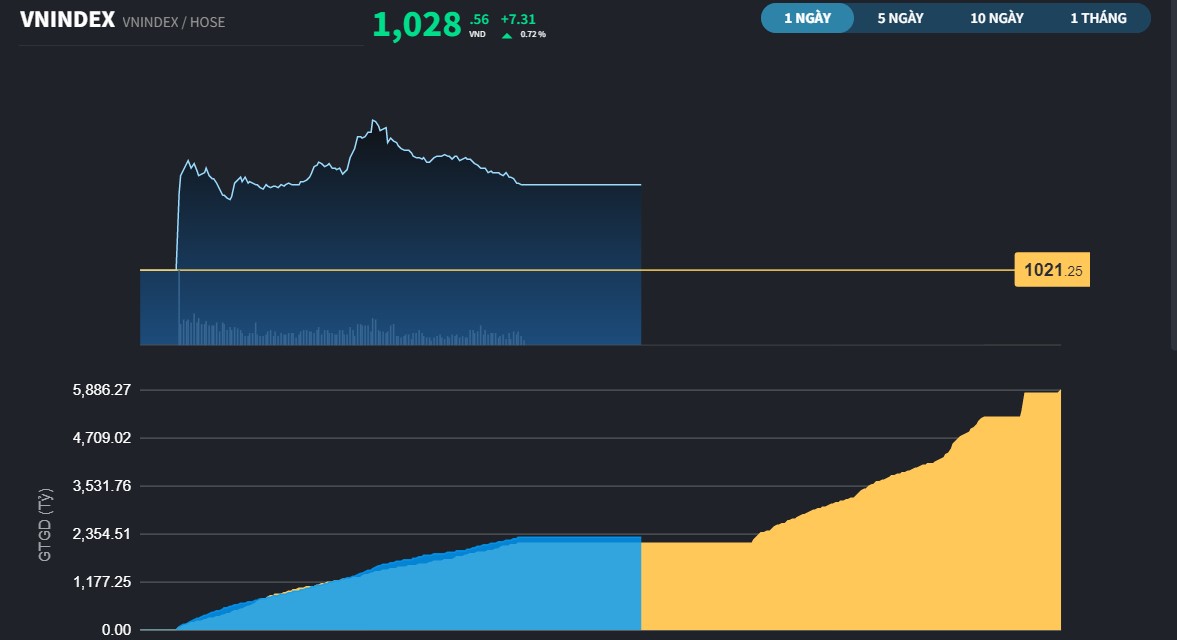This screenshot has height=640, width=1177.
Task: Click the +7.31 change label
Action: tap(517, 18)
